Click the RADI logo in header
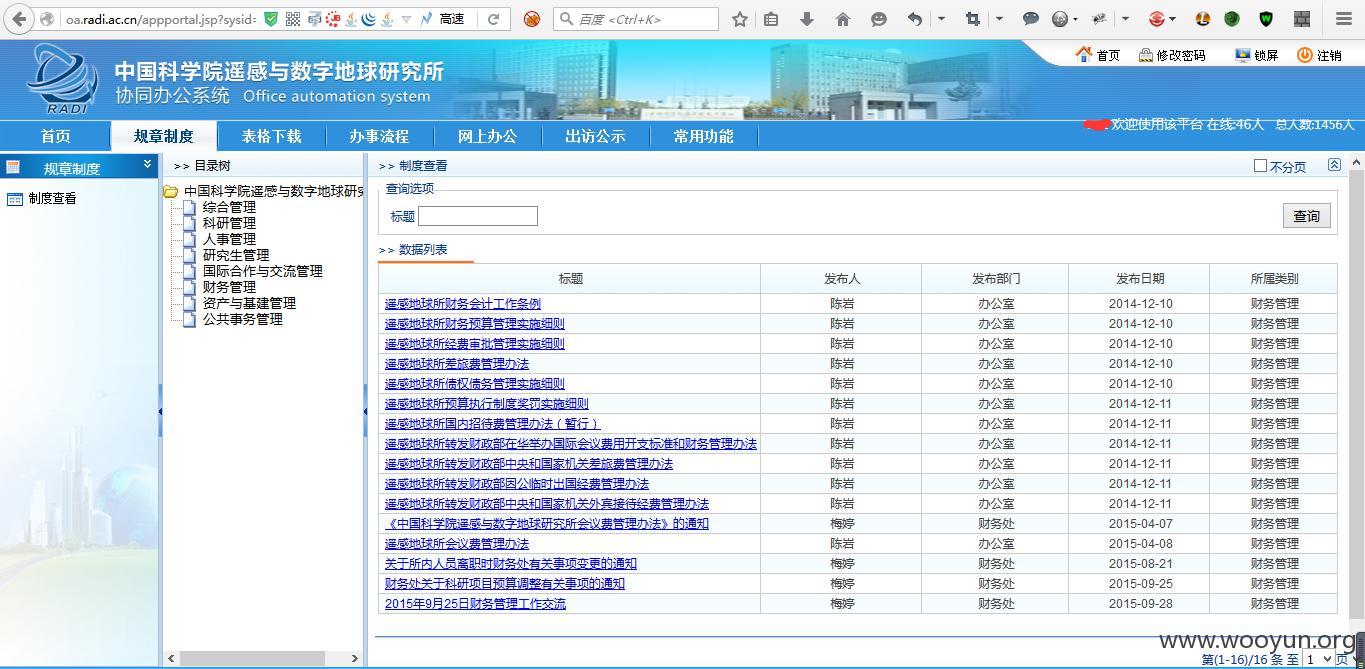The image size is (1365, 669). (64, 78)
